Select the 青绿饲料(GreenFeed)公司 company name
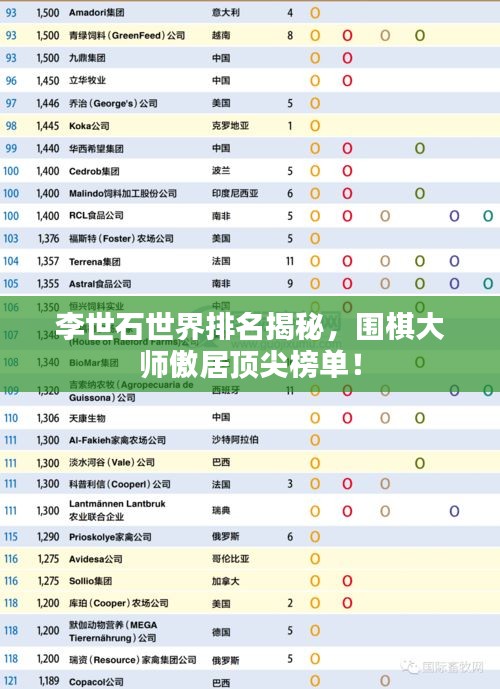The height and width of the screenshot is (689, 500). click(127, 35)
